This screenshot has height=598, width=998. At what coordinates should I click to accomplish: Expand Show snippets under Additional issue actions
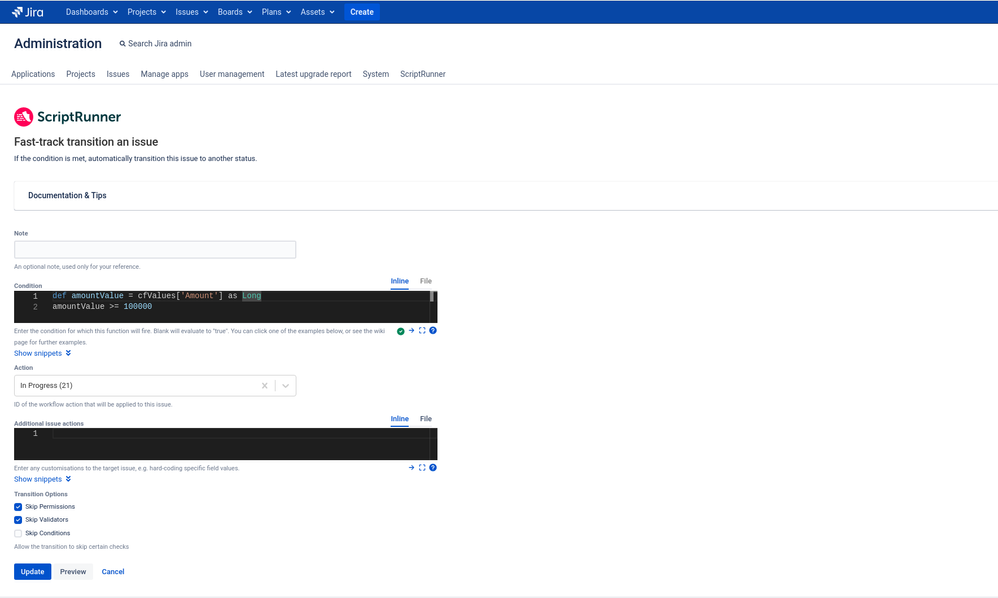tap(43, 479)
